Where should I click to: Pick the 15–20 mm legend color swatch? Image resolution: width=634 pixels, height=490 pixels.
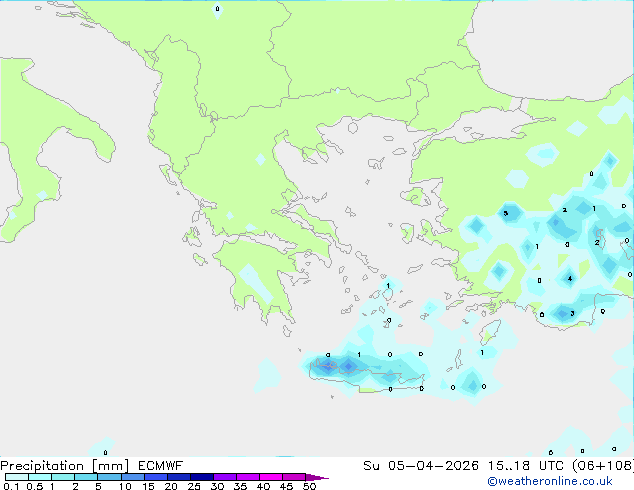coord(156,477)
